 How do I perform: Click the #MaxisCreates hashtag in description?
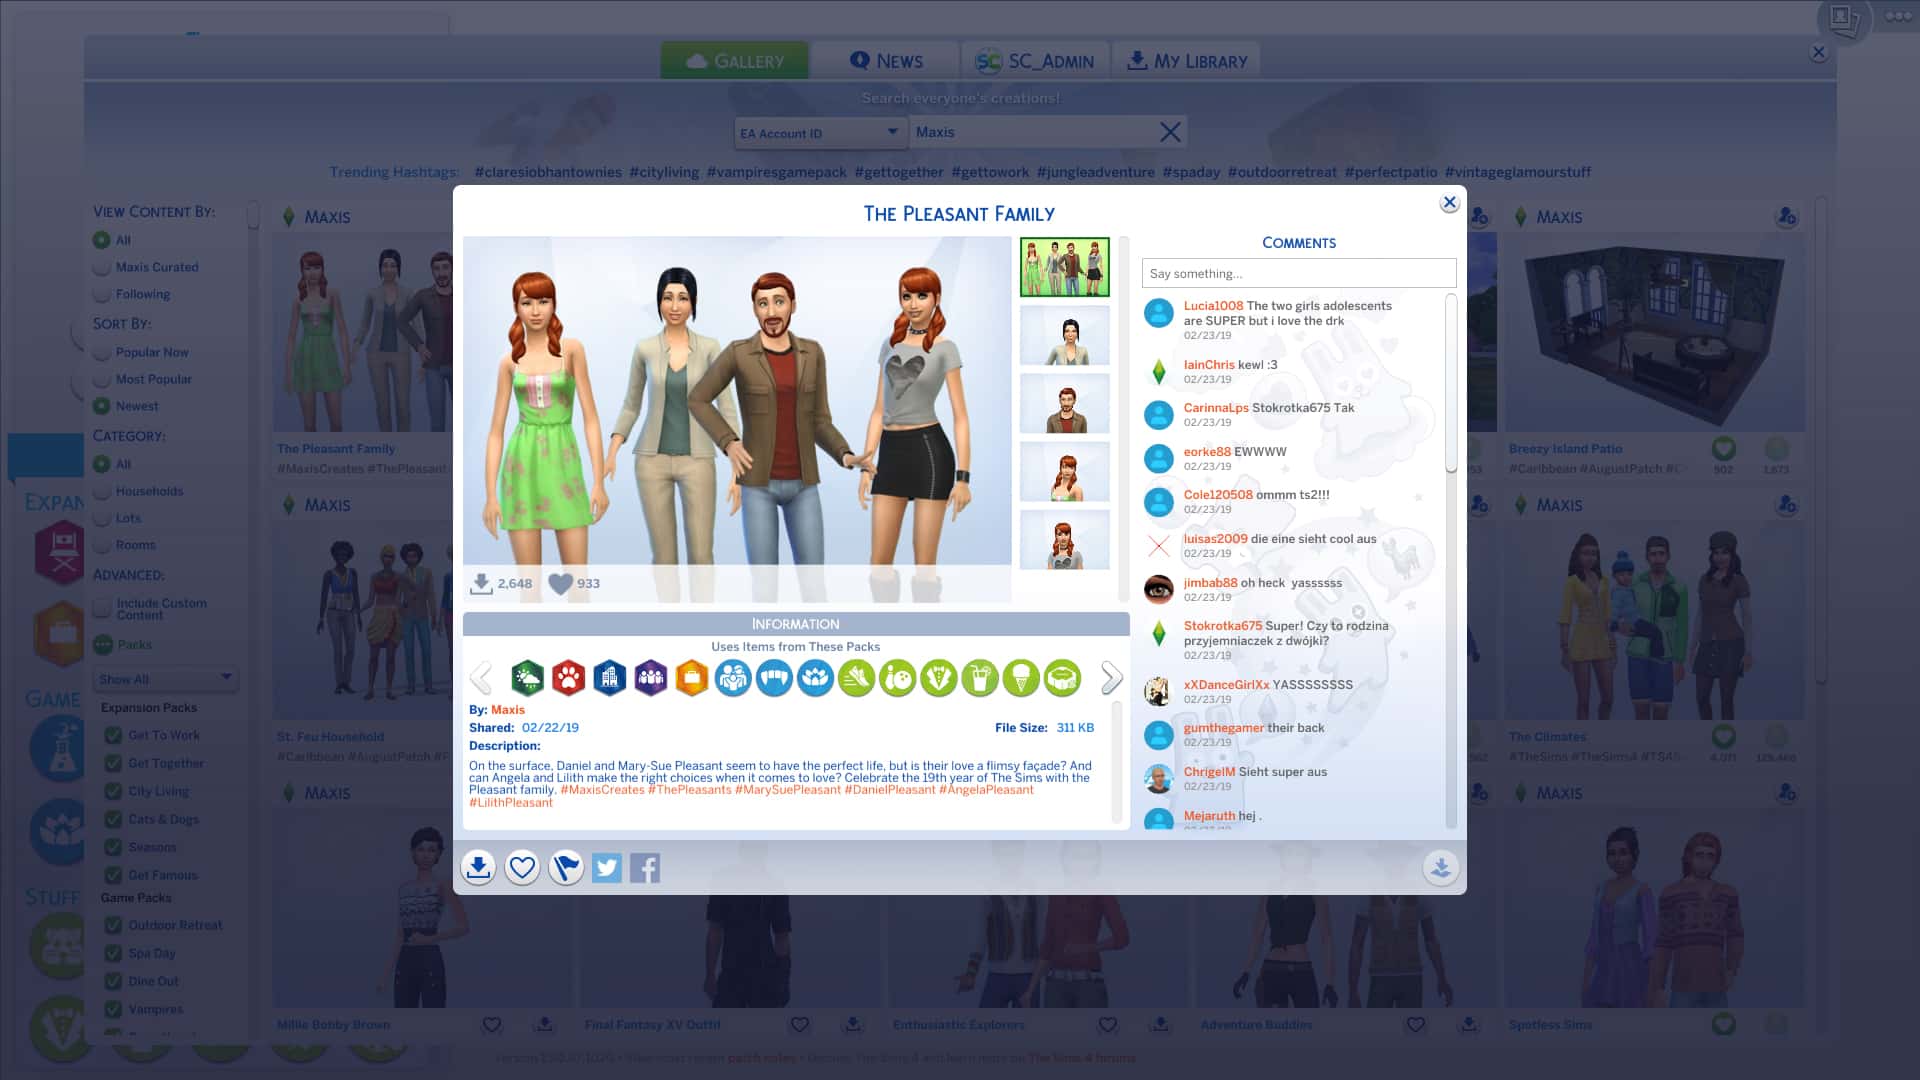(x=602, y=790)
